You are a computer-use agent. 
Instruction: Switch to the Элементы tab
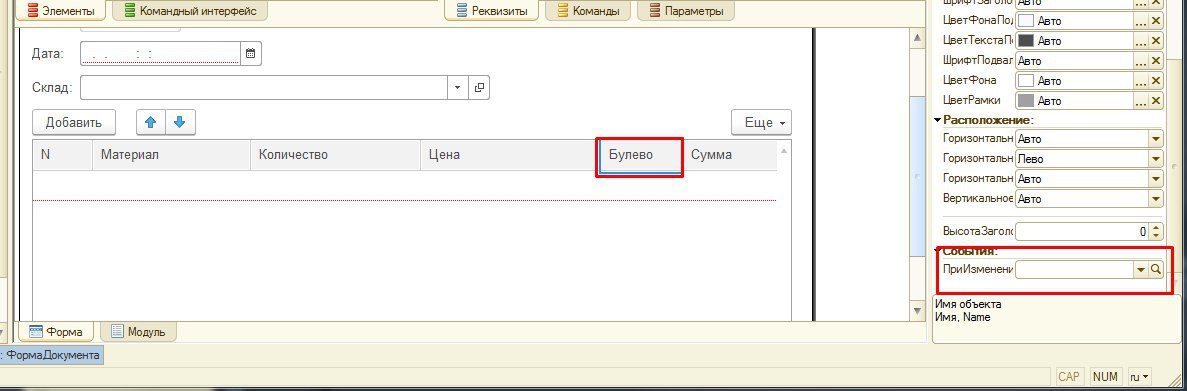tap(61, 11)
